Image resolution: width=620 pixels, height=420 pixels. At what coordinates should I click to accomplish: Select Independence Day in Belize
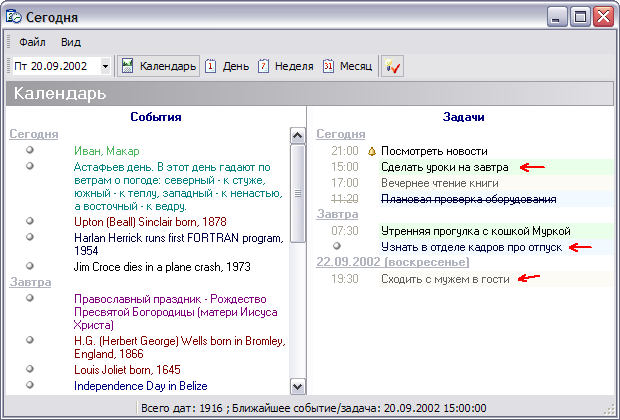coord(141,386)
